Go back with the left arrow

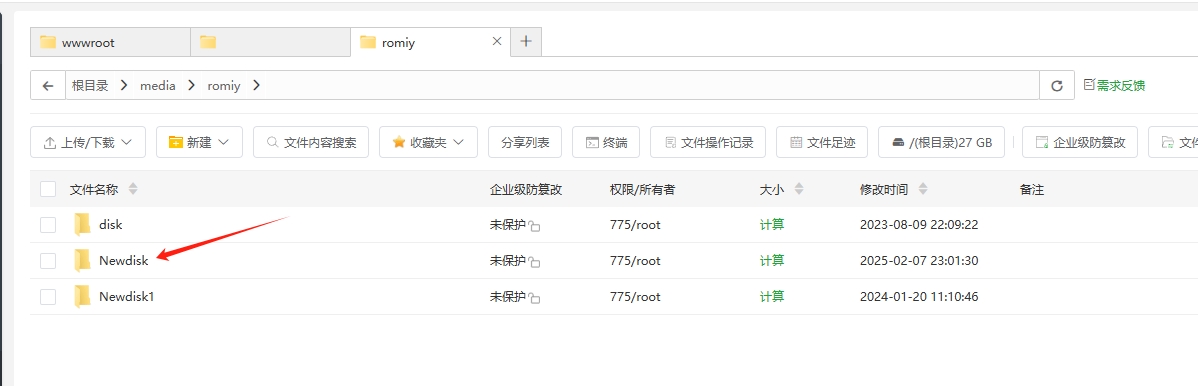tap(48, 86)
